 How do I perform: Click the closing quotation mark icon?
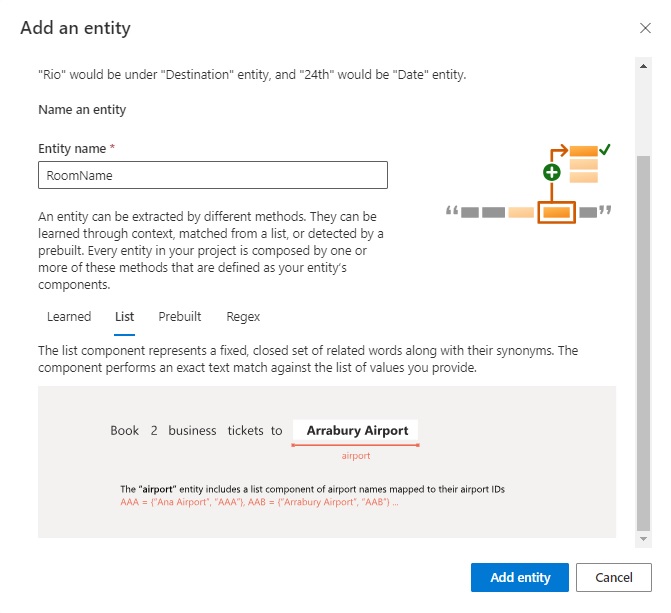coord(605,211)
